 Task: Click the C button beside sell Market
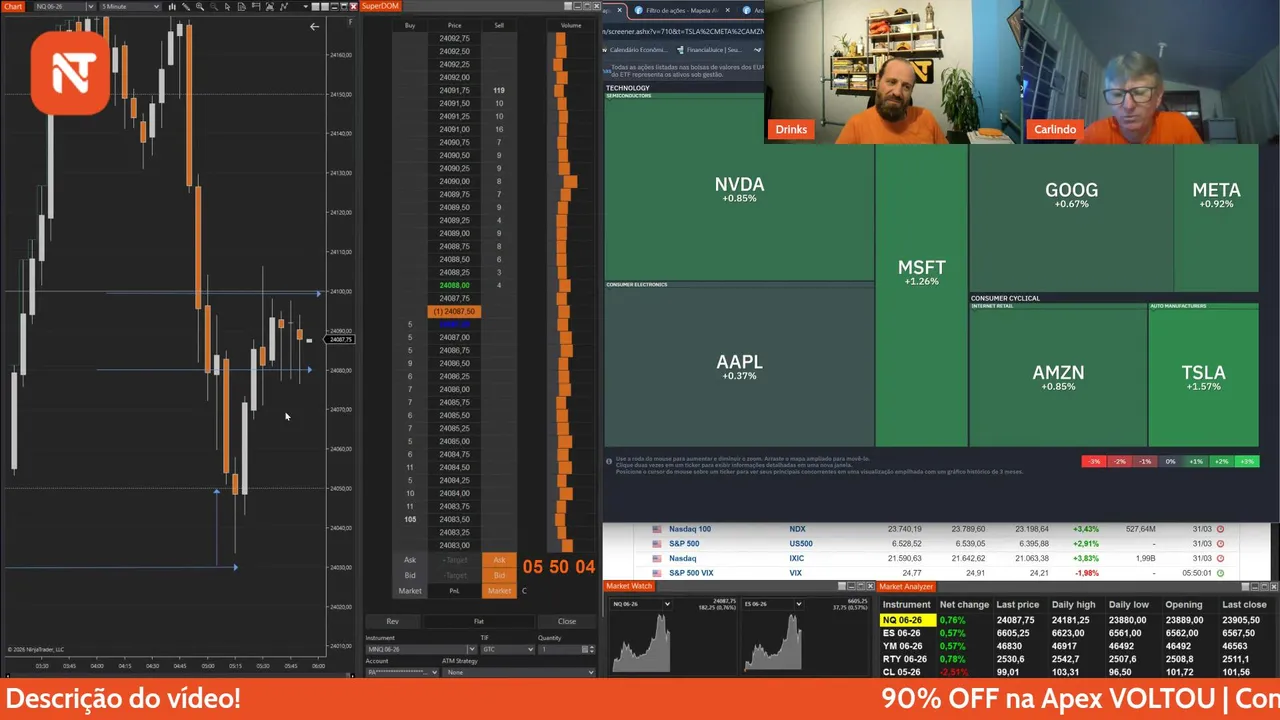[x=524, y=591]
